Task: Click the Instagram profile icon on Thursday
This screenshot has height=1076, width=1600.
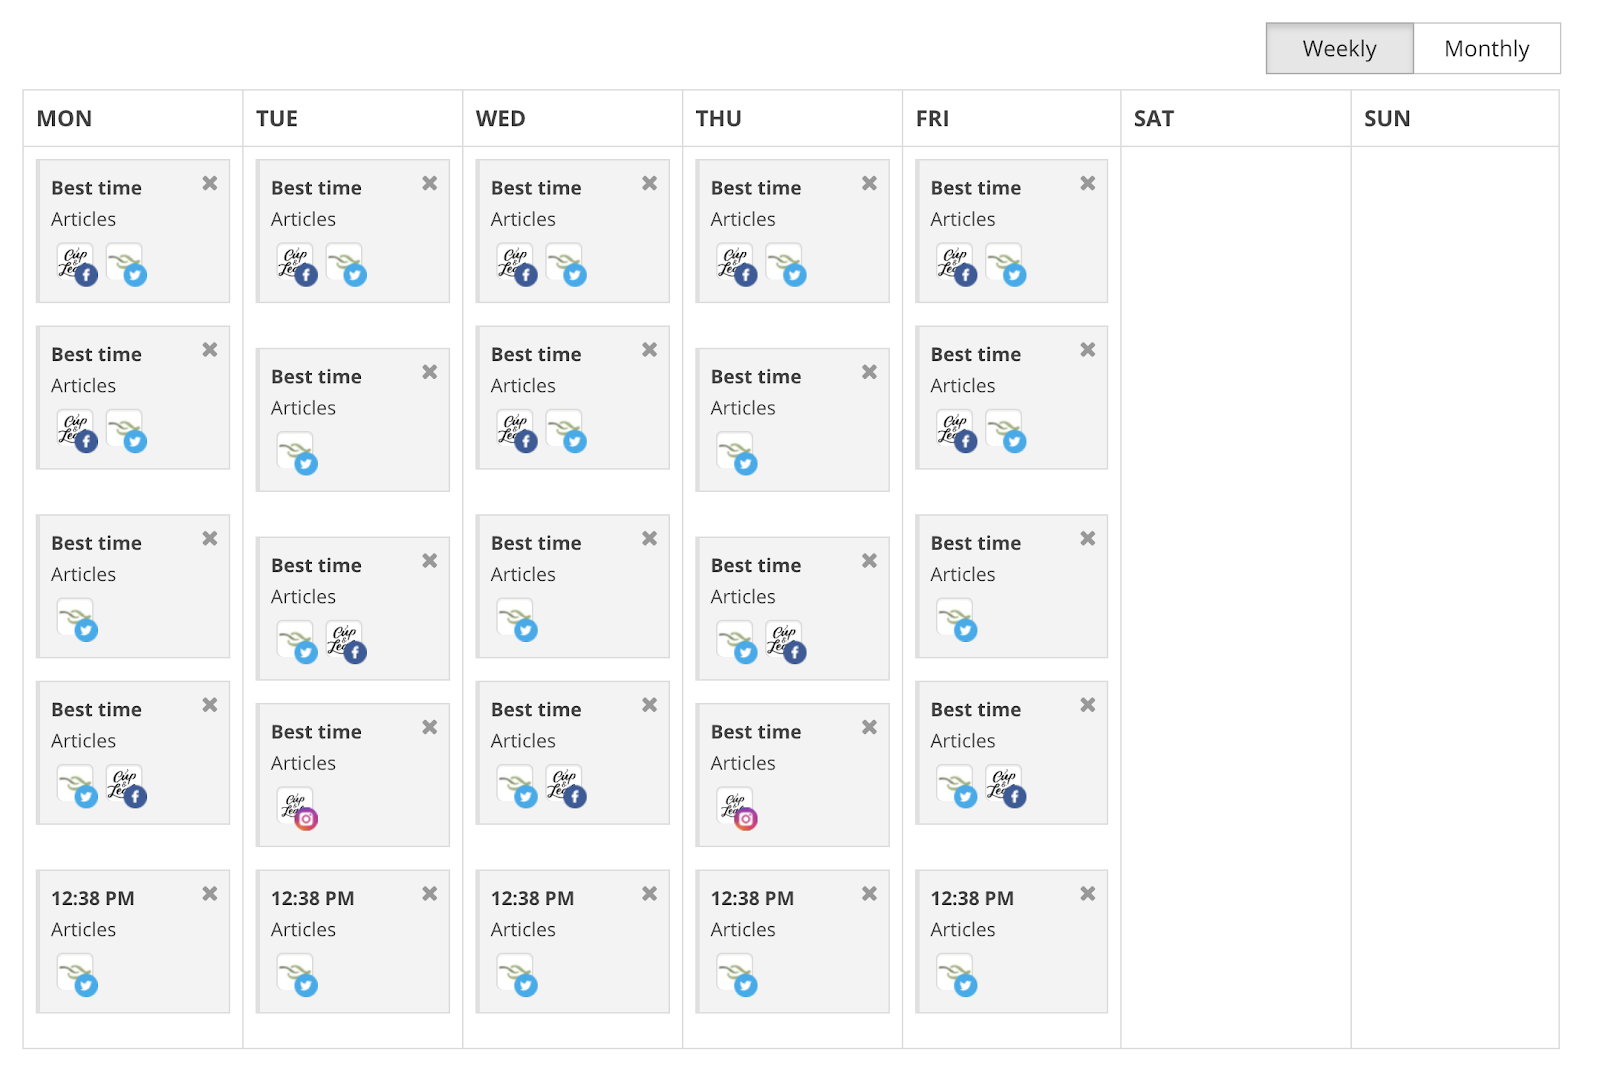Action: [x=737, y=808]
